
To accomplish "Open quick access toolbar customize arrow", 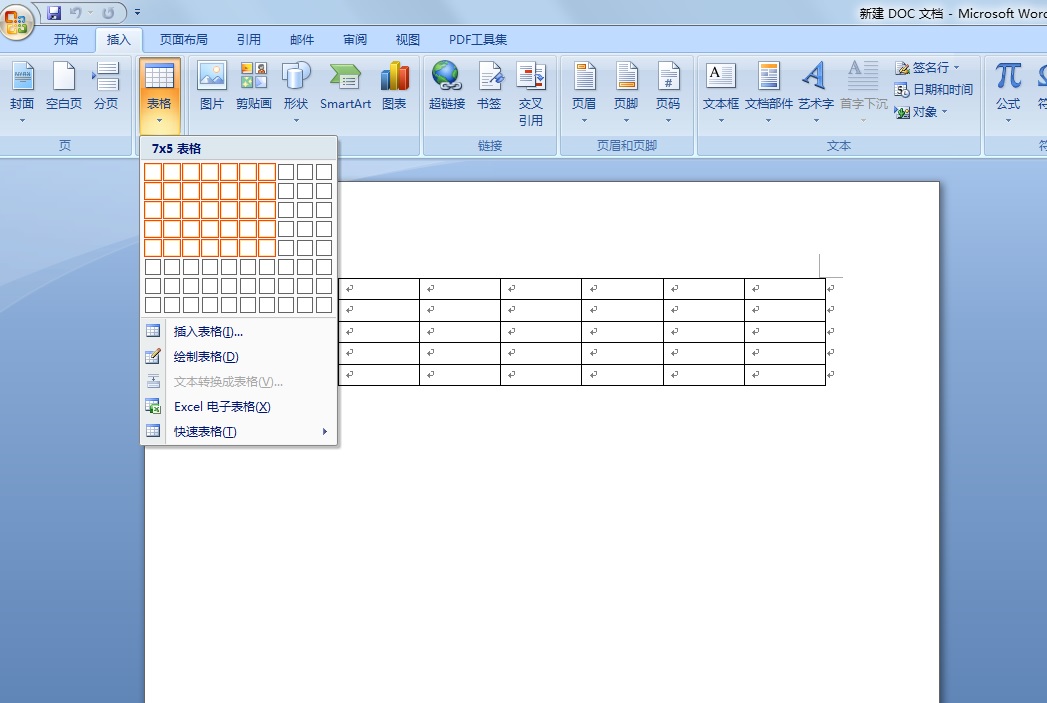I will coord(138,13).
